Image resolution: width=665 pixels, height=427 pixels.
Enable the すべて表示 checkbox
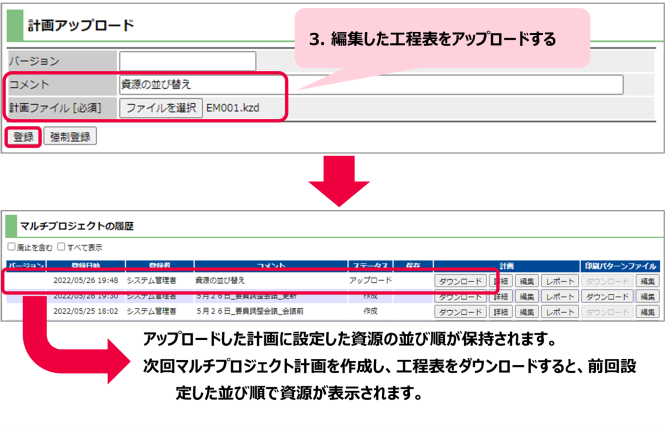[62, 247]
